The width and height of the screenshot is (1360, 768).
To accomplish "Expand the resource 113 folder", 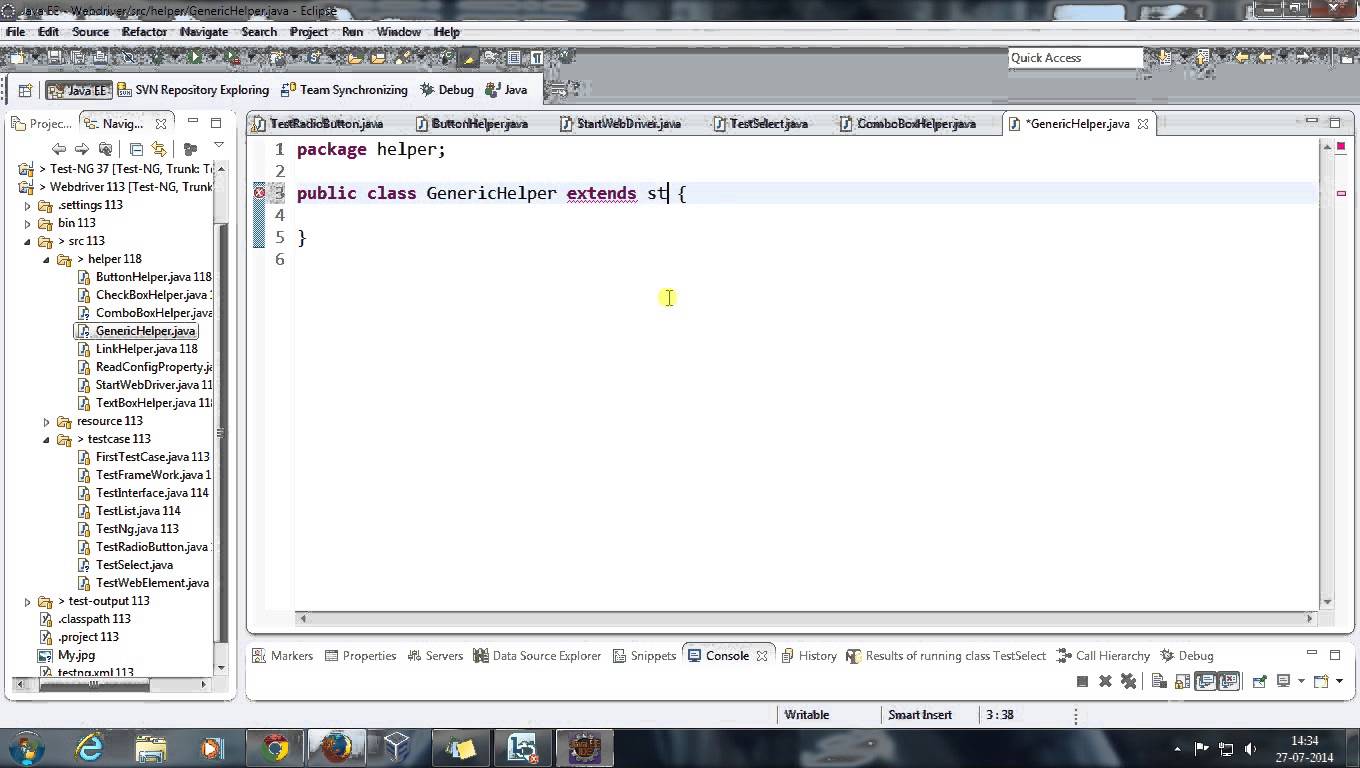I will click(x=46, y=421).
